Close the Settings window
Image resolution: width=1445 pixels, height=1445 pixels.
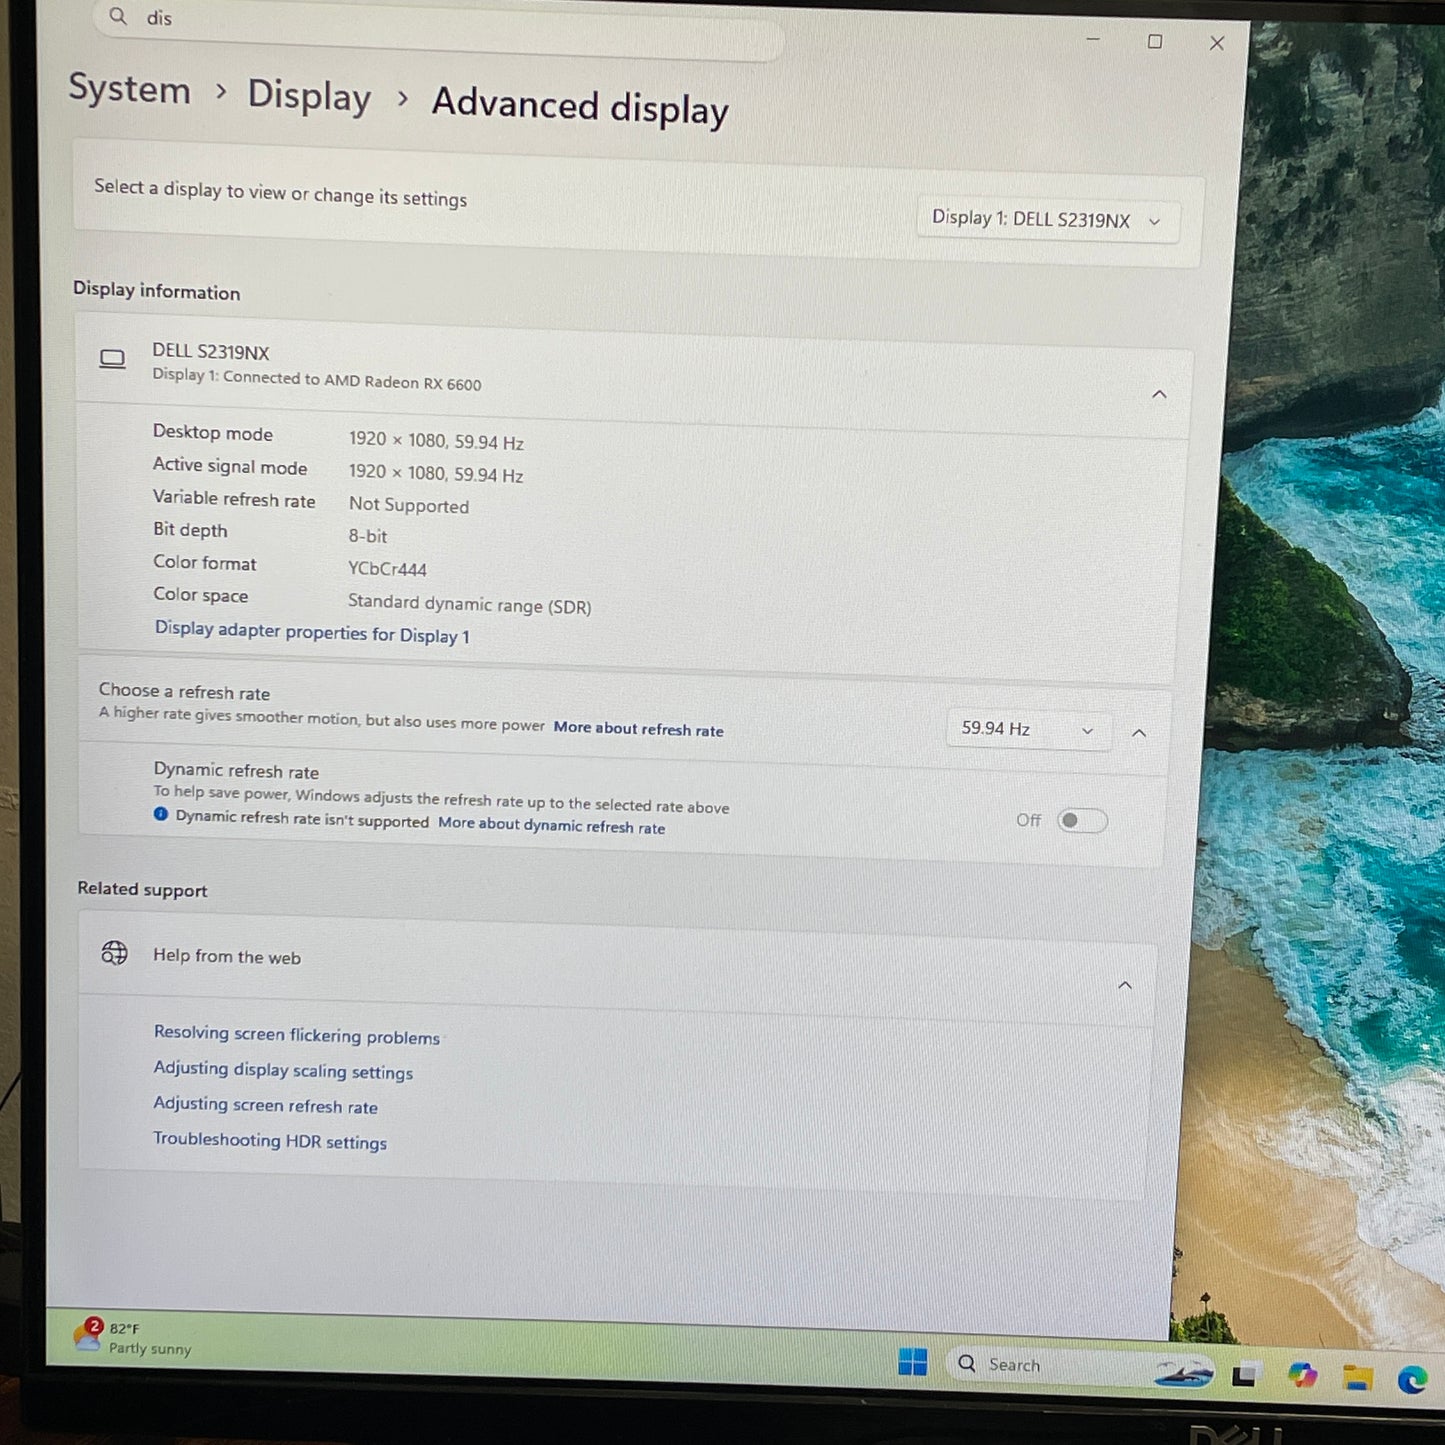(1217, 43)
